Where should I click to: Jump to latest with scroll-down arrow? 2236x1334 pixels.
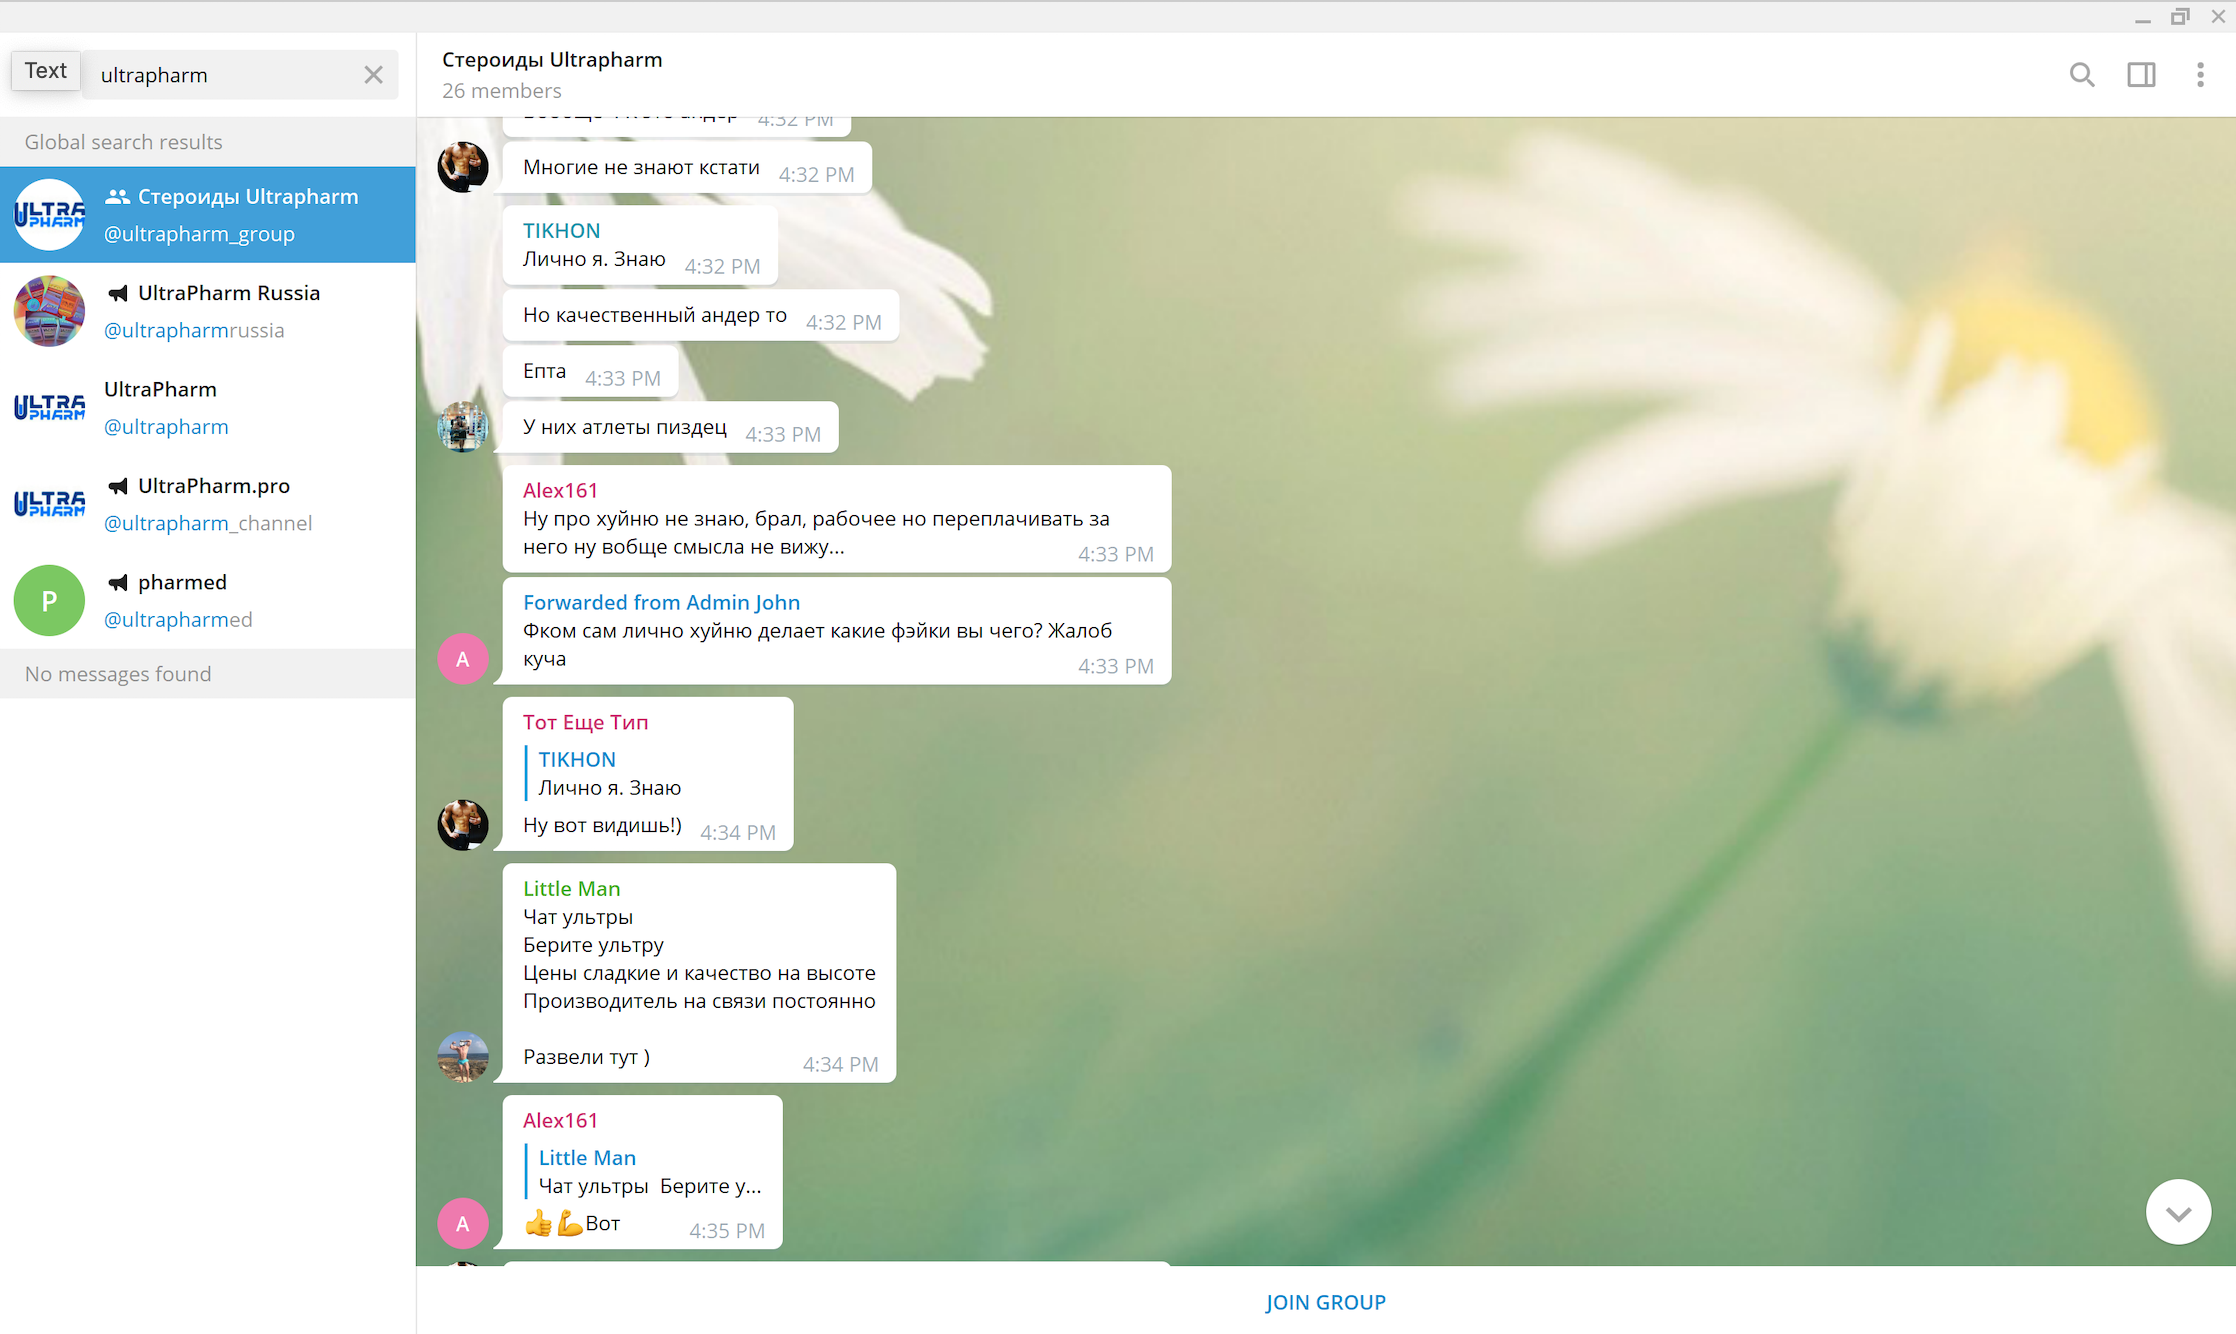tap(2178, 1212)
